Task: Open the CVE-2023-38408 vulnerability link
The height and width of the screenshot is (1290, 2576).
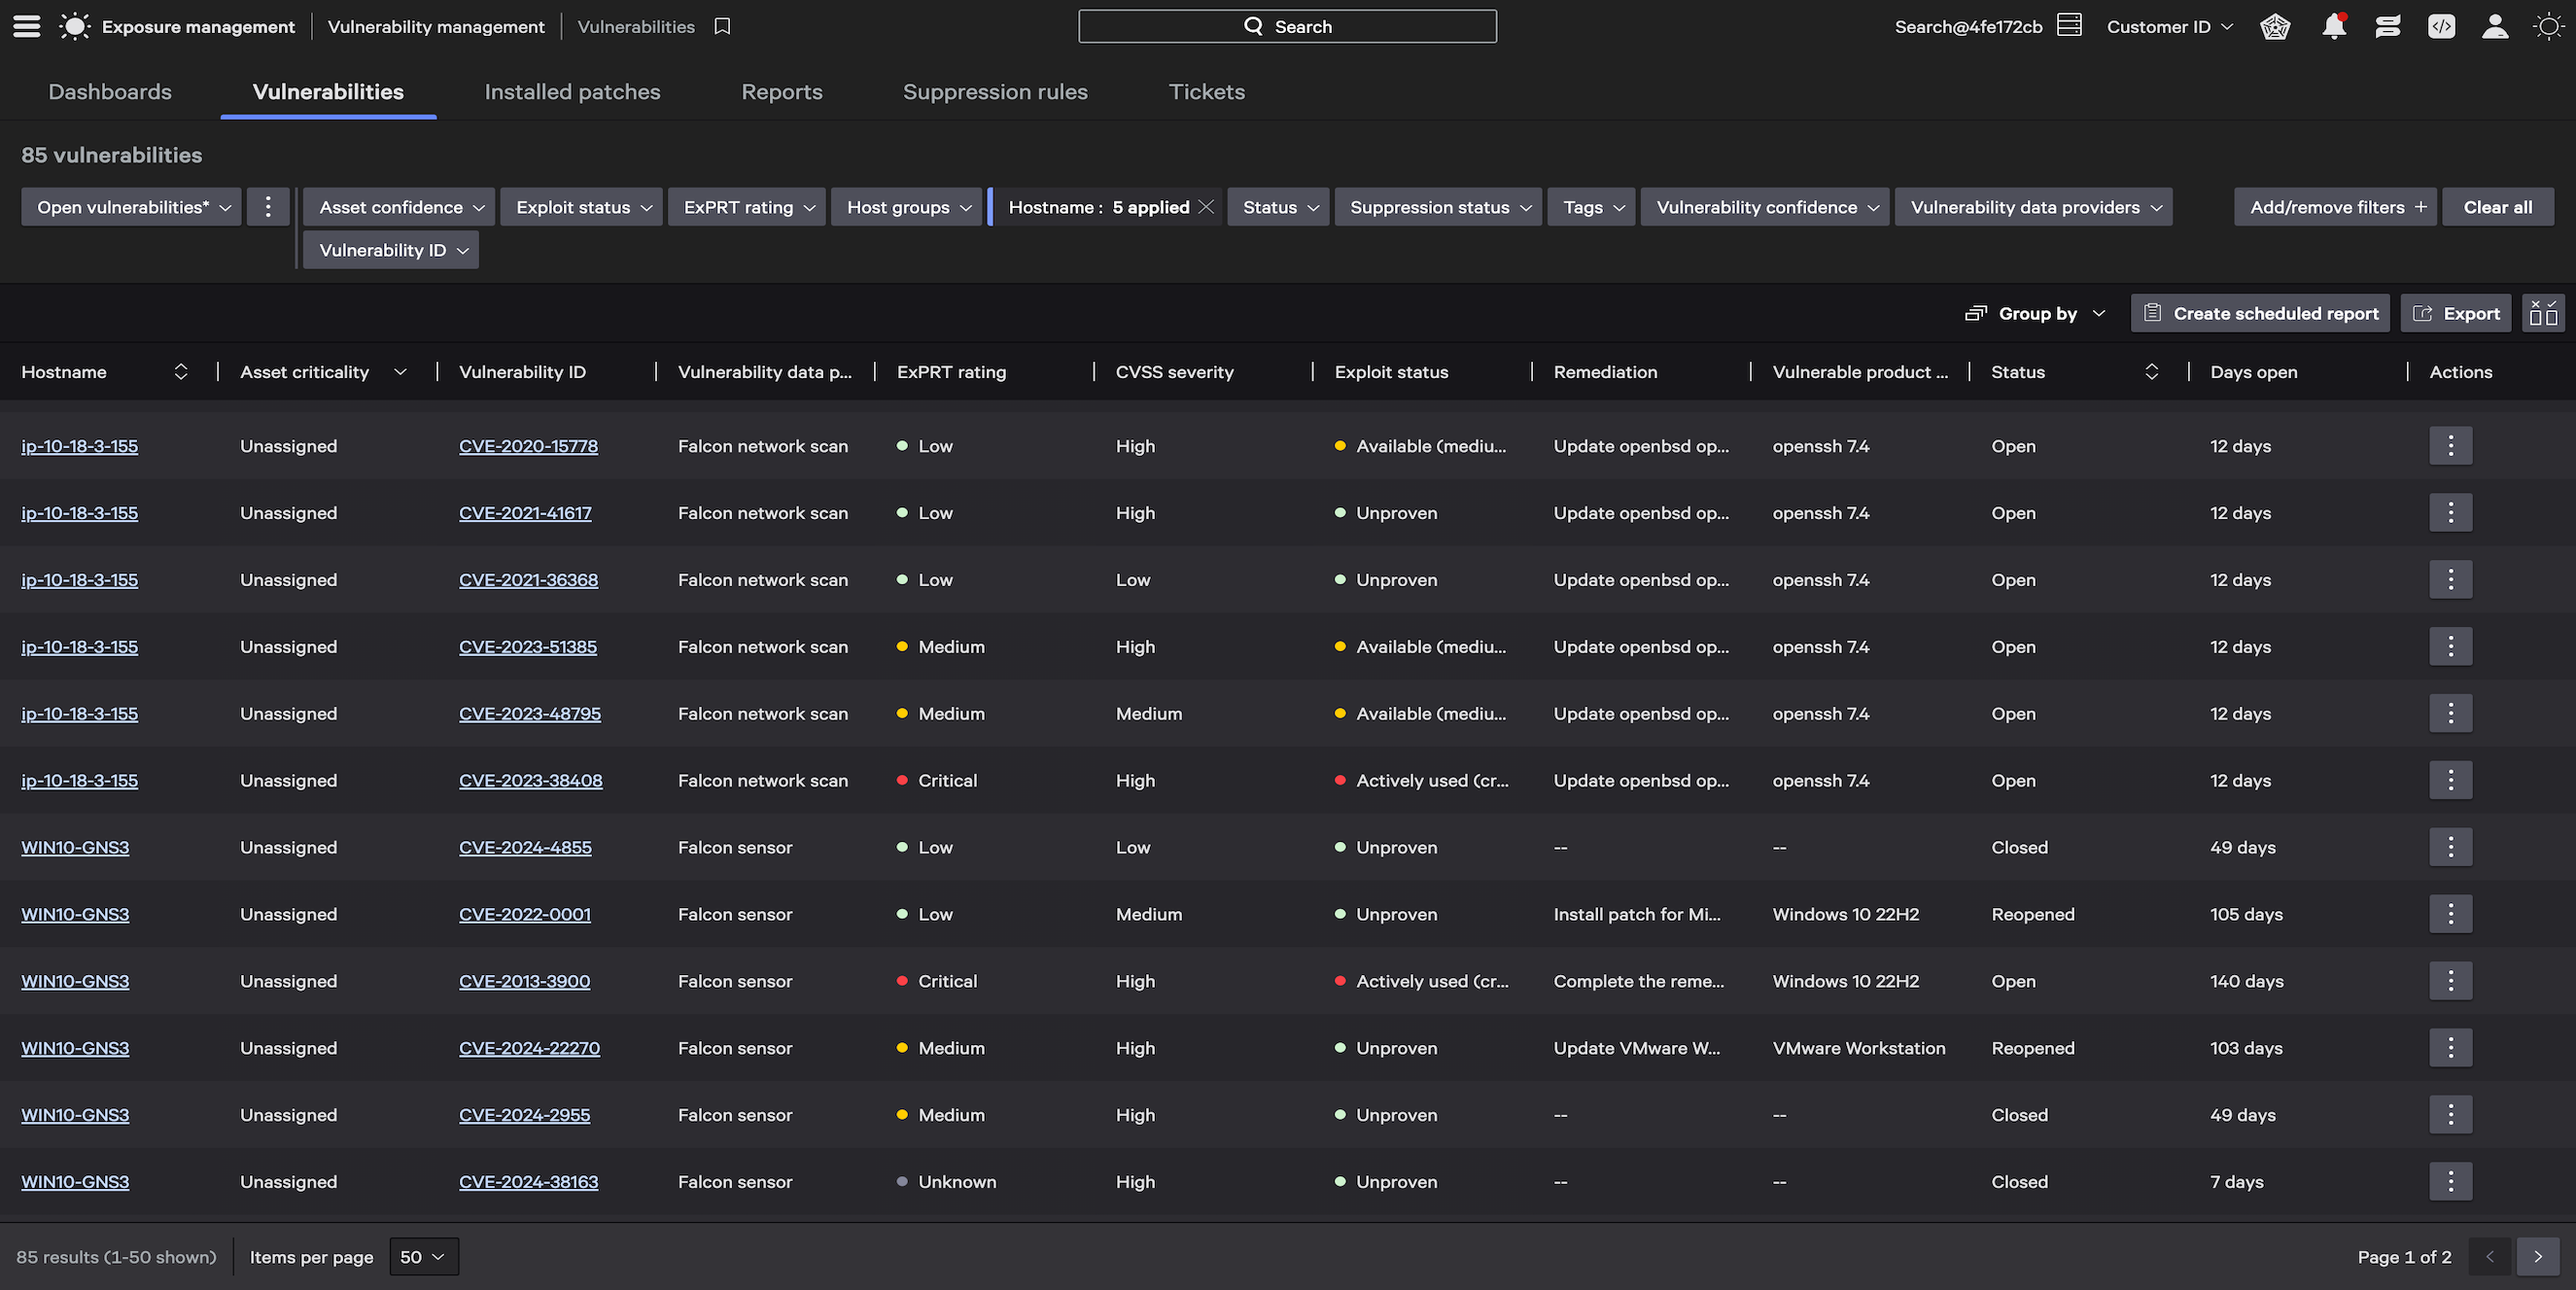Action: [x=531, y=780]
